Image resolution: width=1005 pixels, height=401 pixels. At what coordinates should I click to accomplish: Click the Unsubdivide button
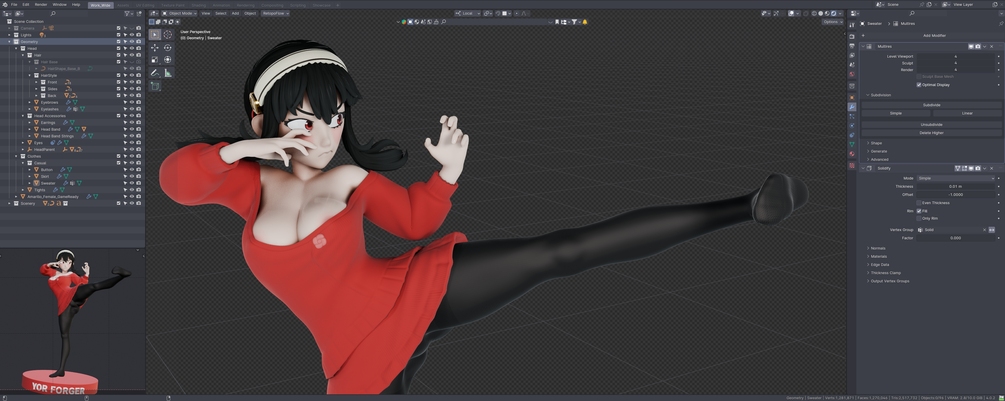931,124
